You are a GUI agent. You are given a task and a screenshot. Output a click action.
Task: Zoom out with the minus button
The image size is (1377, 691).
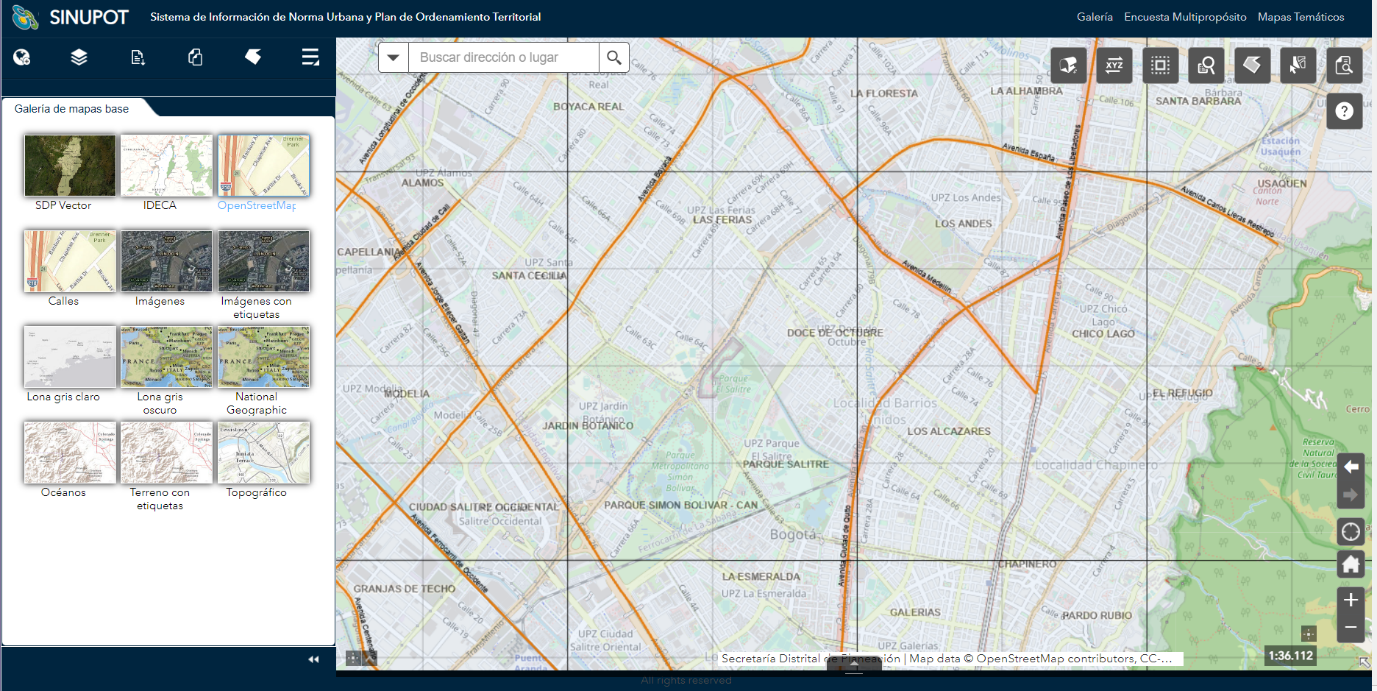1351,628
